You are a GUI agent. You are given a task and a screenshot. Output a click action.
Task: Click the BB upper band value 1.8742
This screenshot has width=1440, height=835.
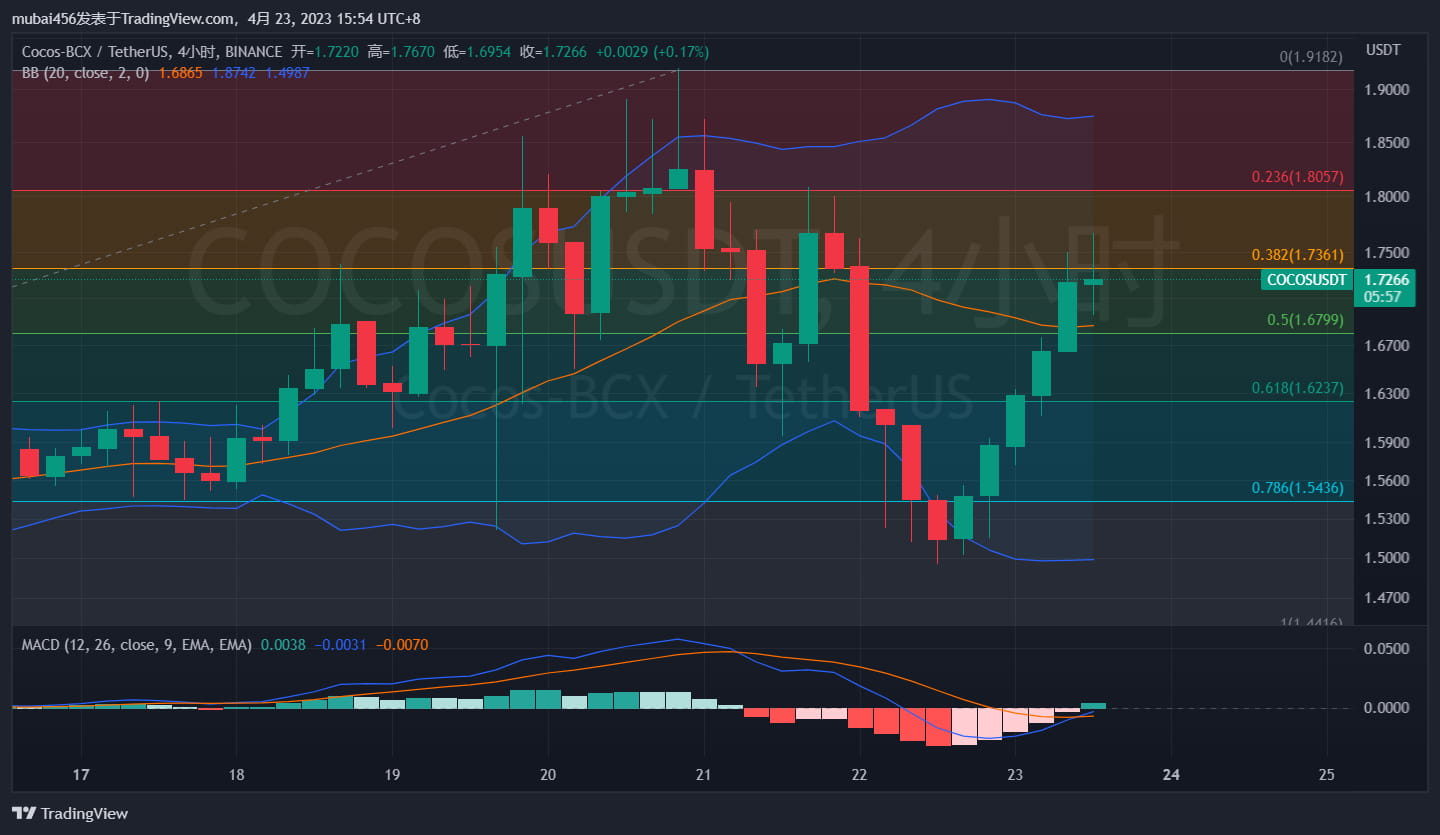pyautogui.click(x=233, y=73)
